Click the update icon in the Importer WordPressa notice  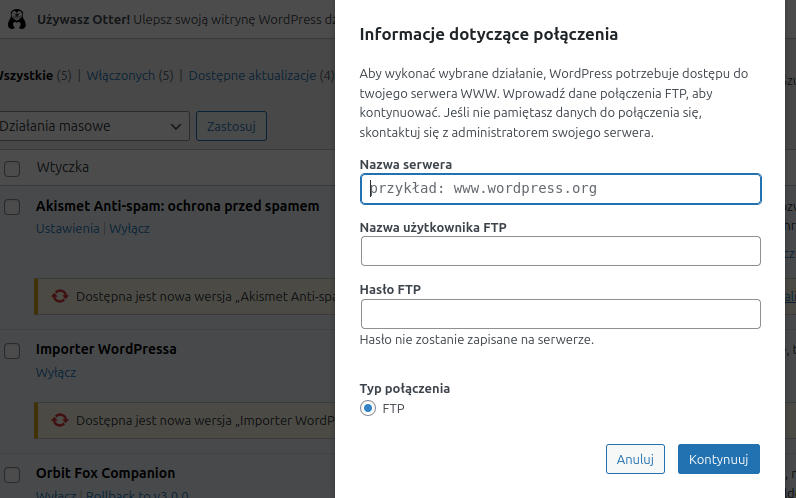(x=60, y=420)
